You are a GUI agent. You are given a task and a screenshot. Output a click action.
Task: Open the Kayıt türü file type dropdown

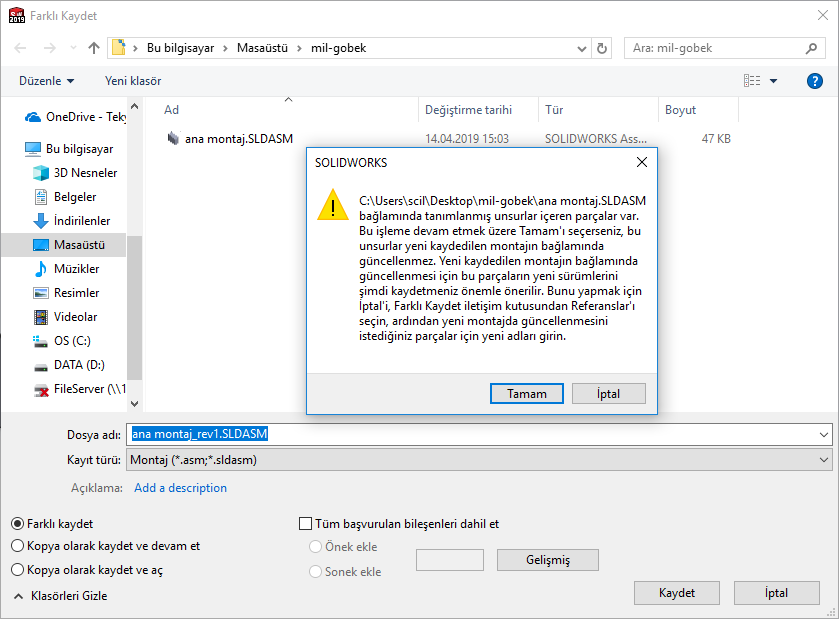pos(479,460)
